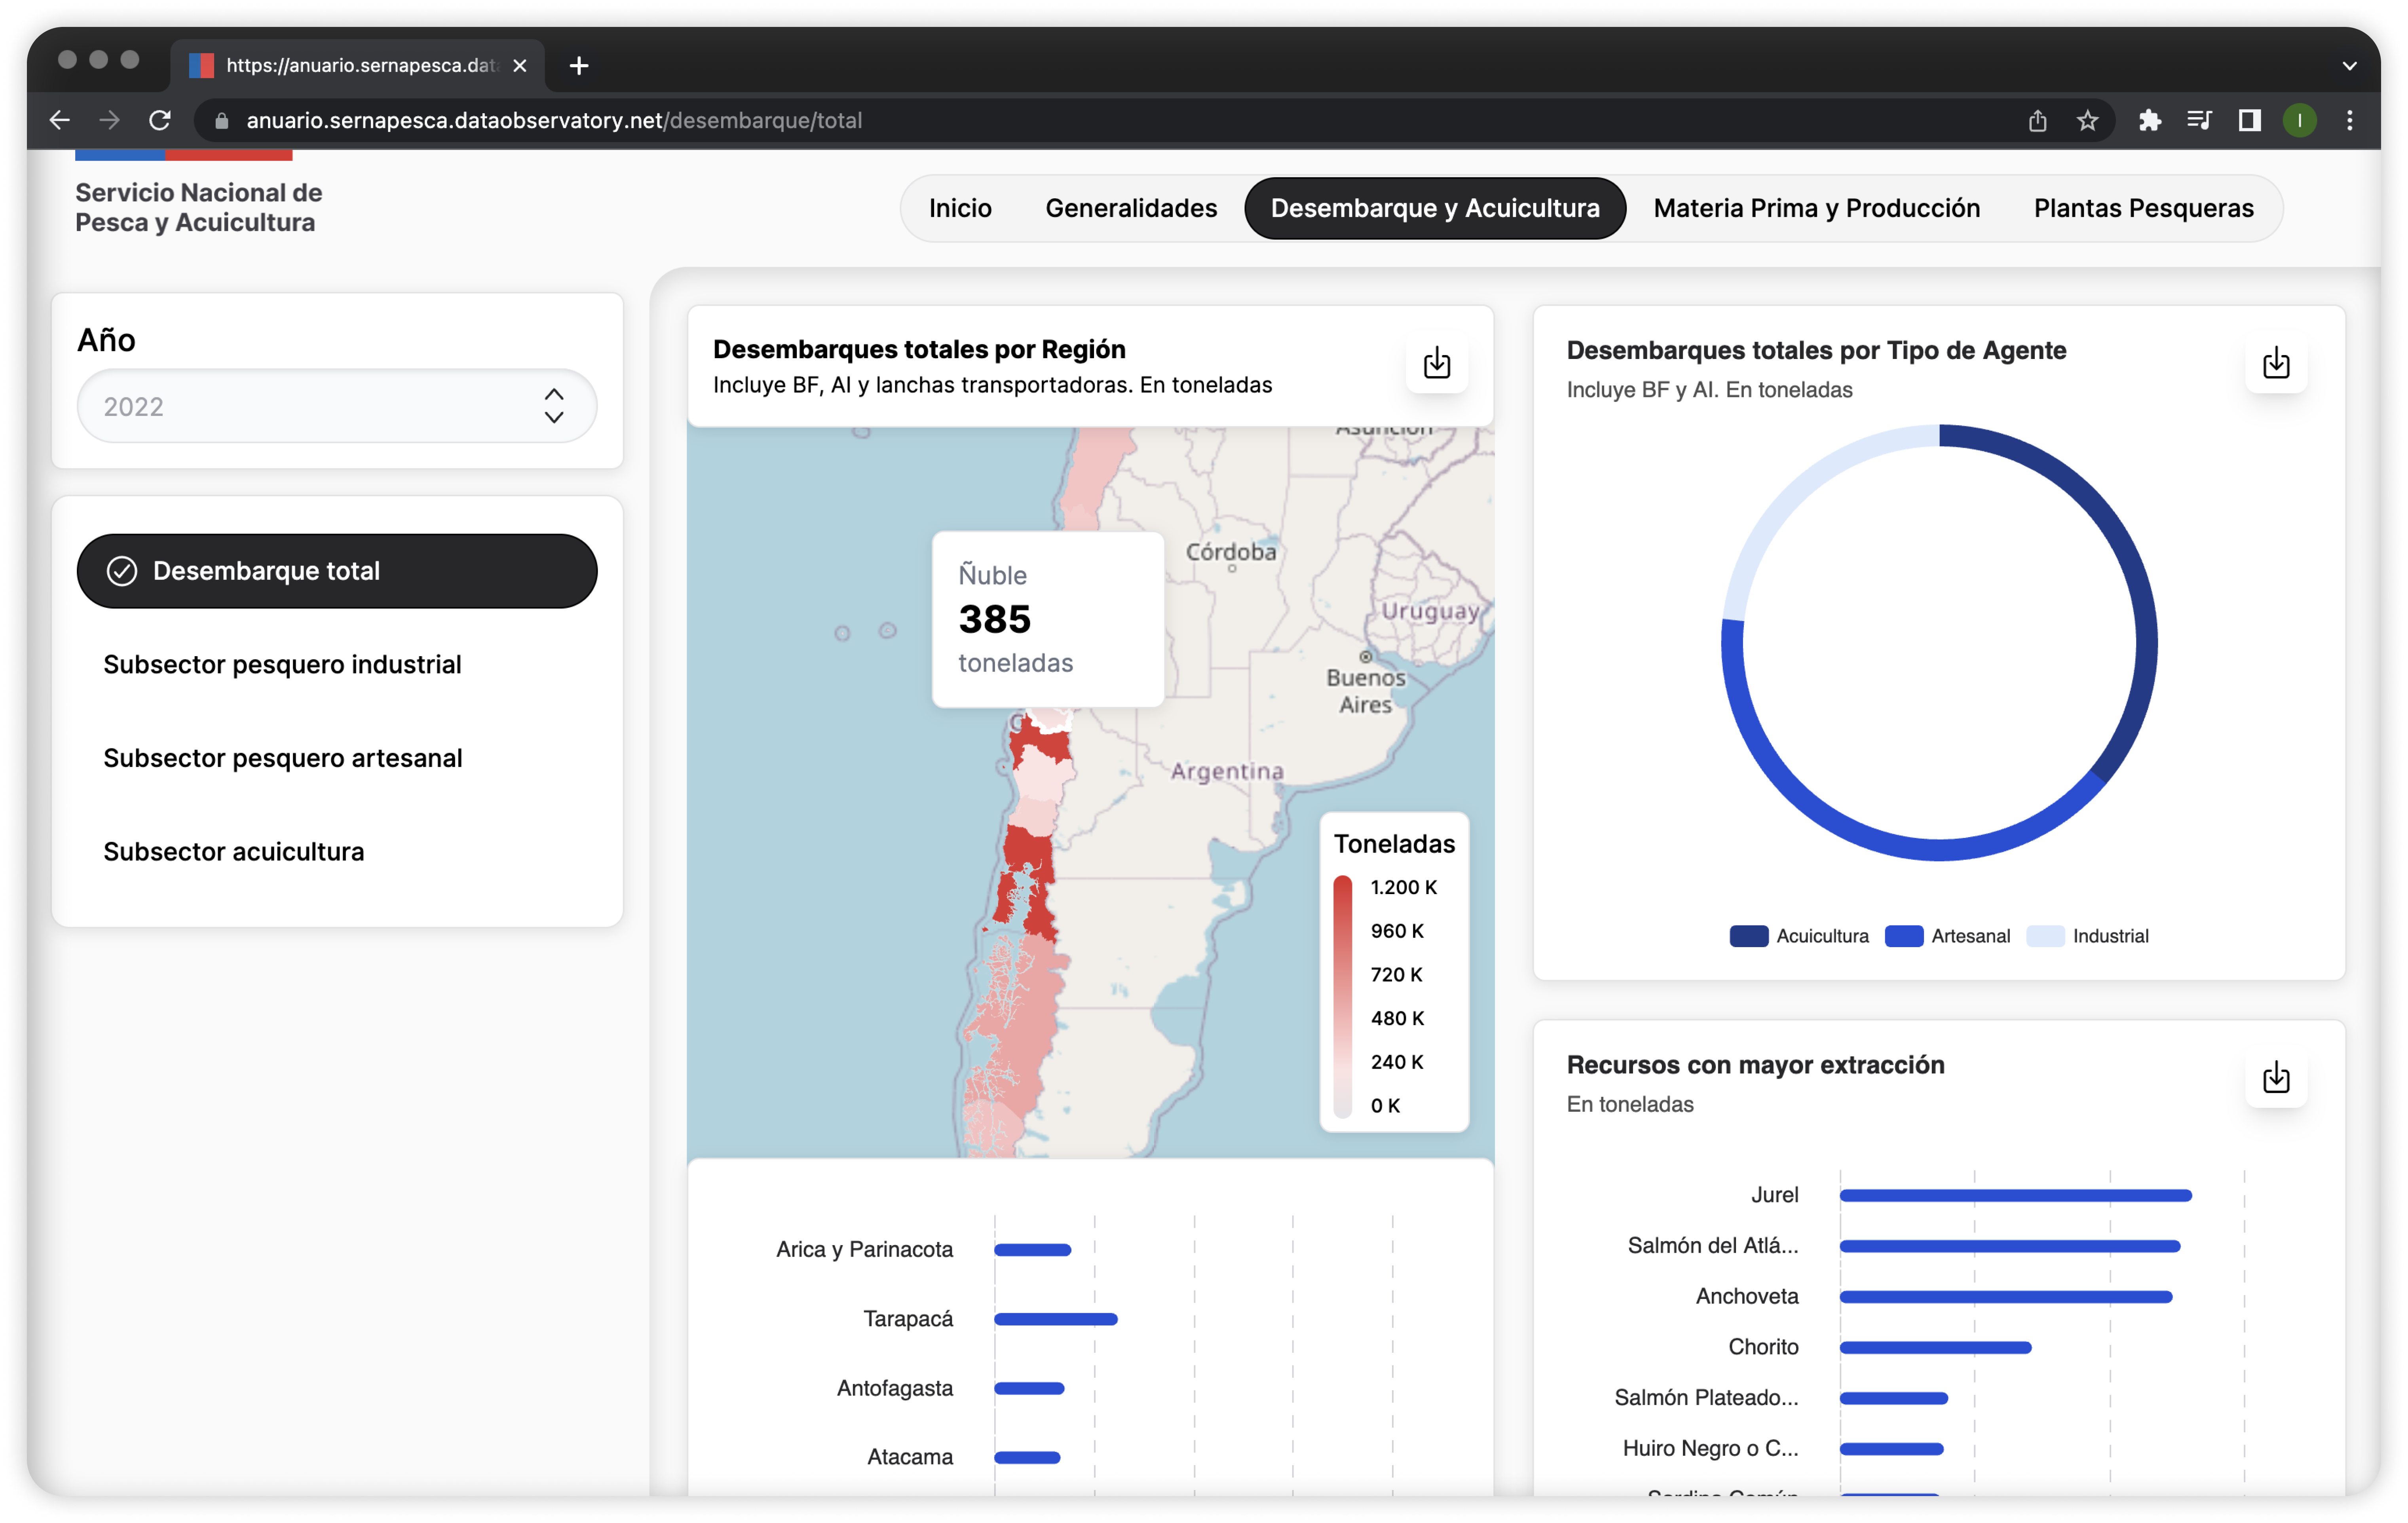2408x1523 pixels.
Task: Click the Salmón Plateado... bar
Action: (1893, 1398)
